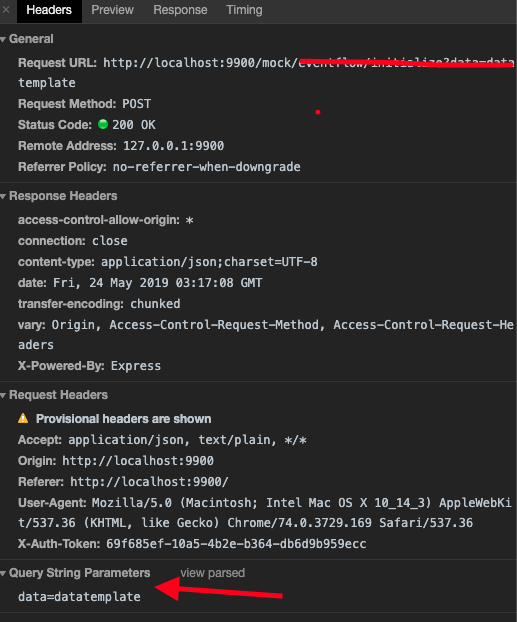Click the green status code indicator
The height and width of the screenshot is (622, 517).
coord(103,124)
